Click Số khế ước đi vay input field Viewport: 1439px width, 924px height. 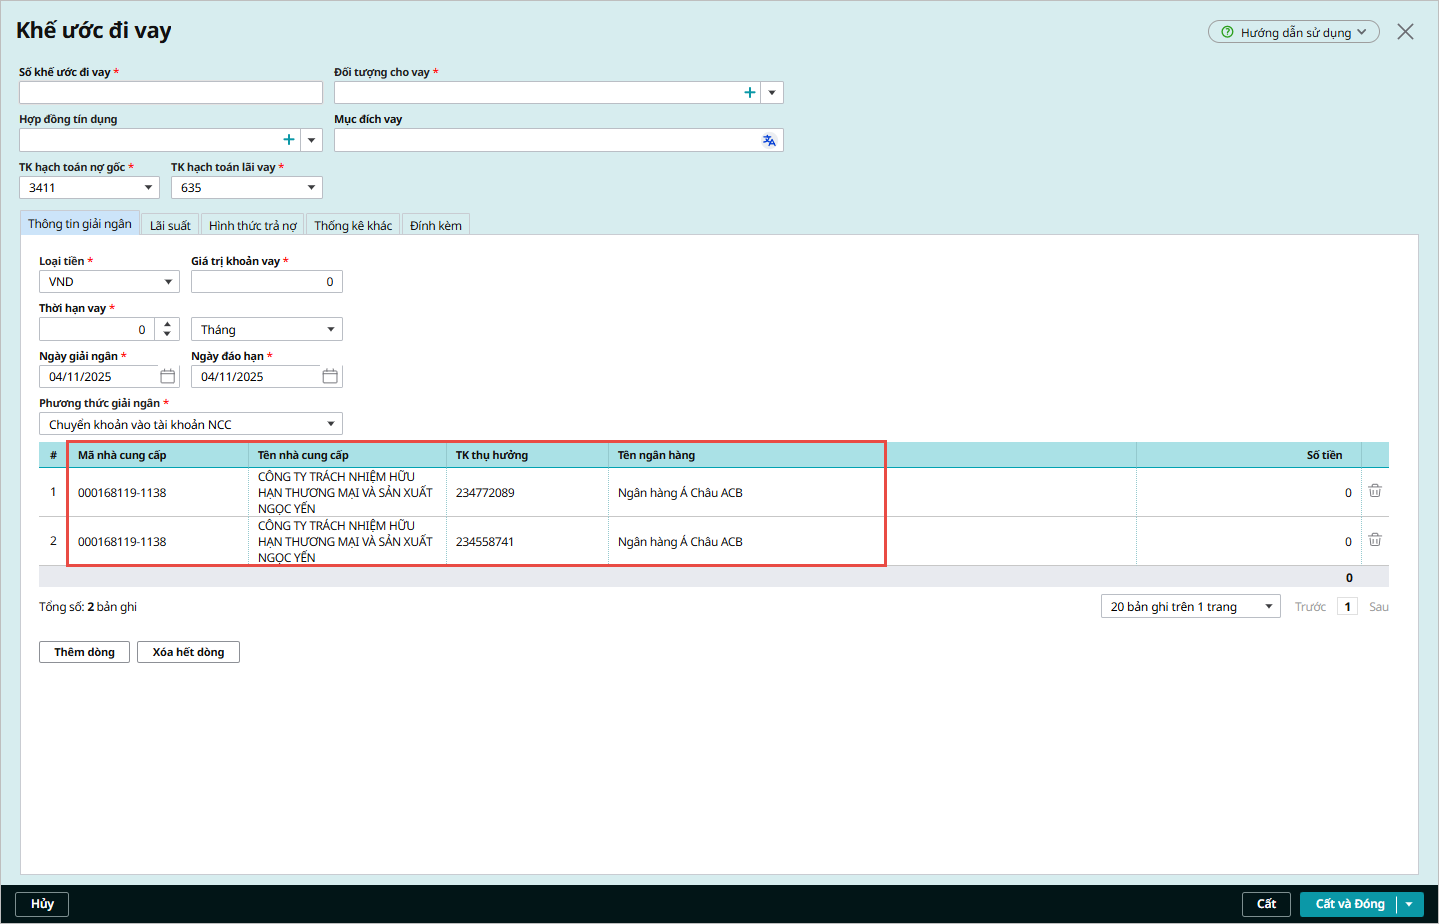[170, 93]
